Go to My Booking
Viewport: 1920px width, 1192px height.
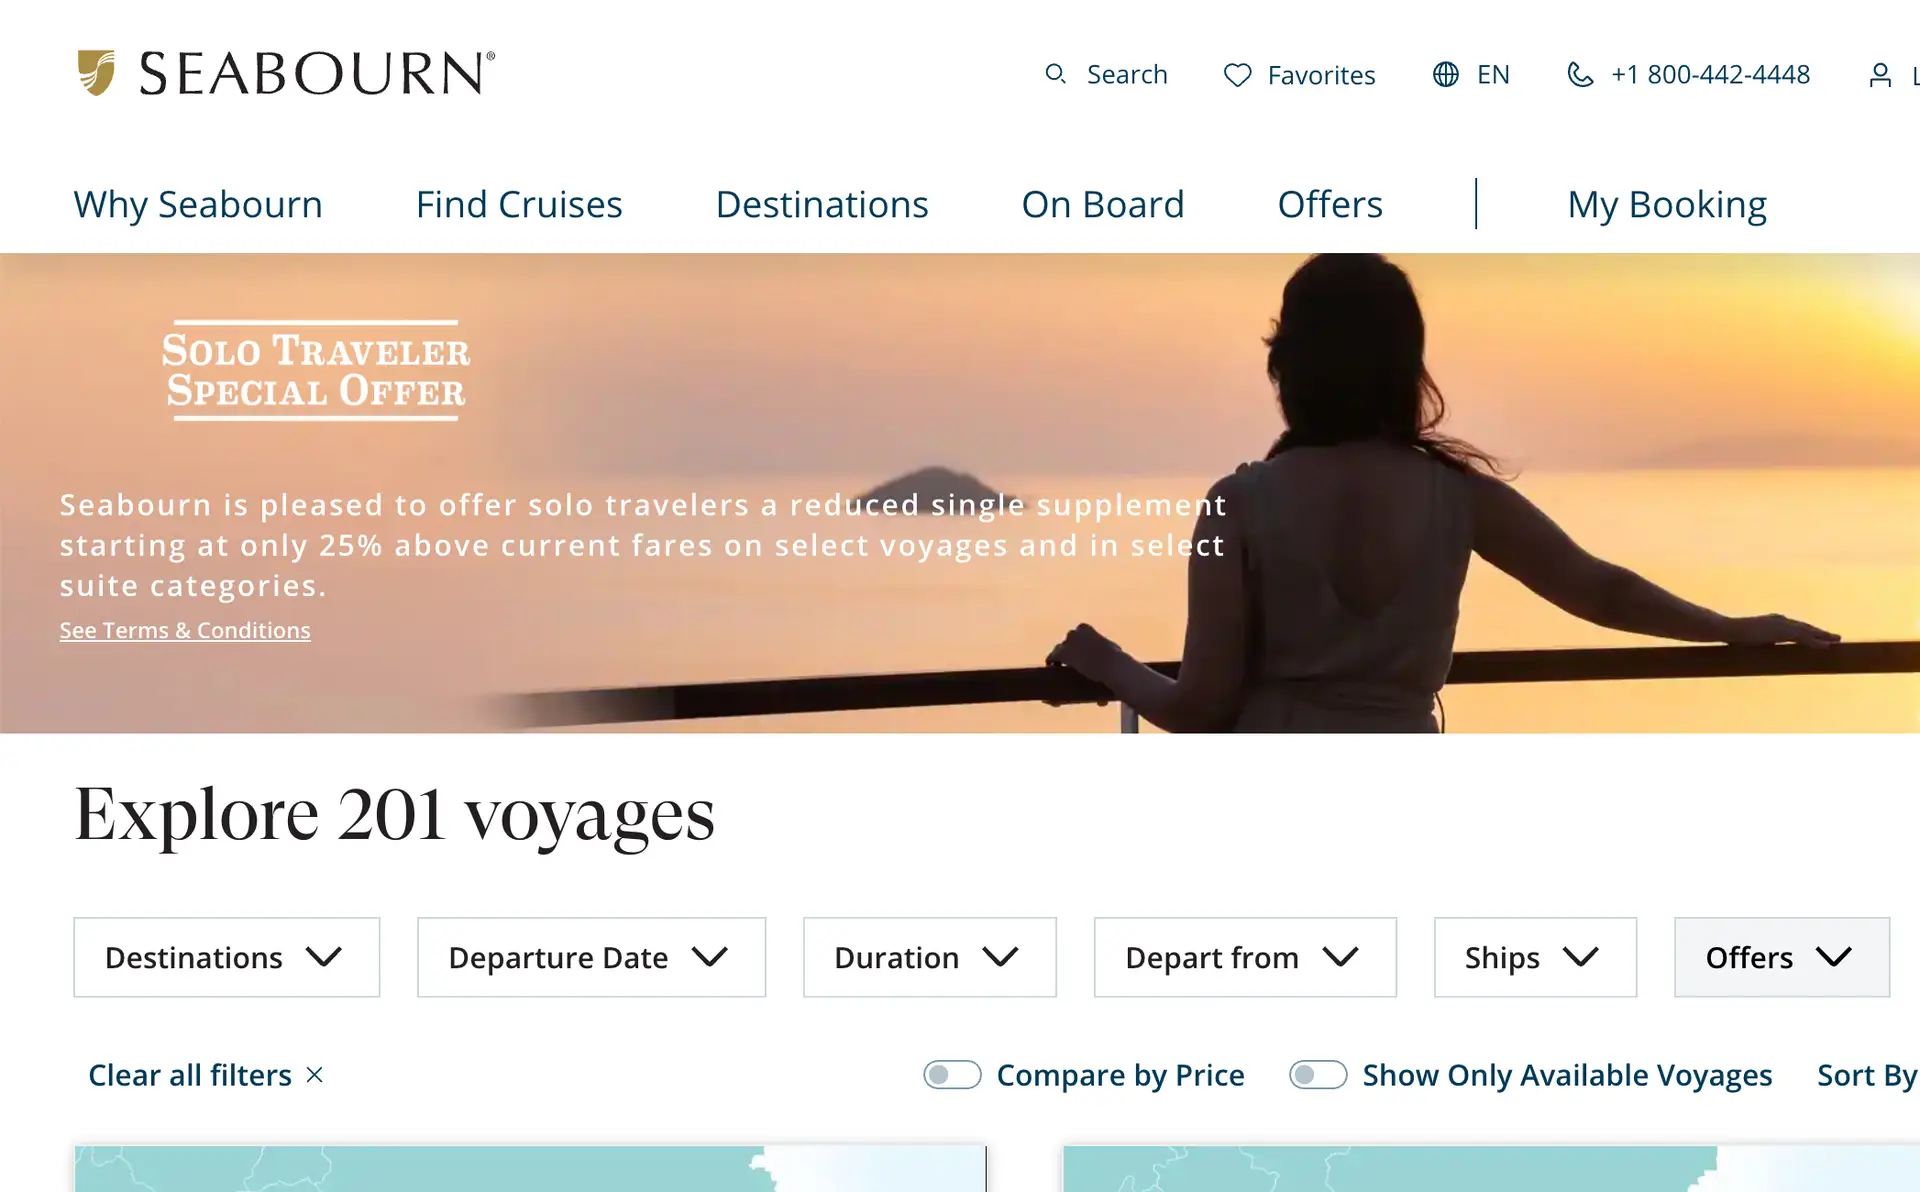(1667, 204)
